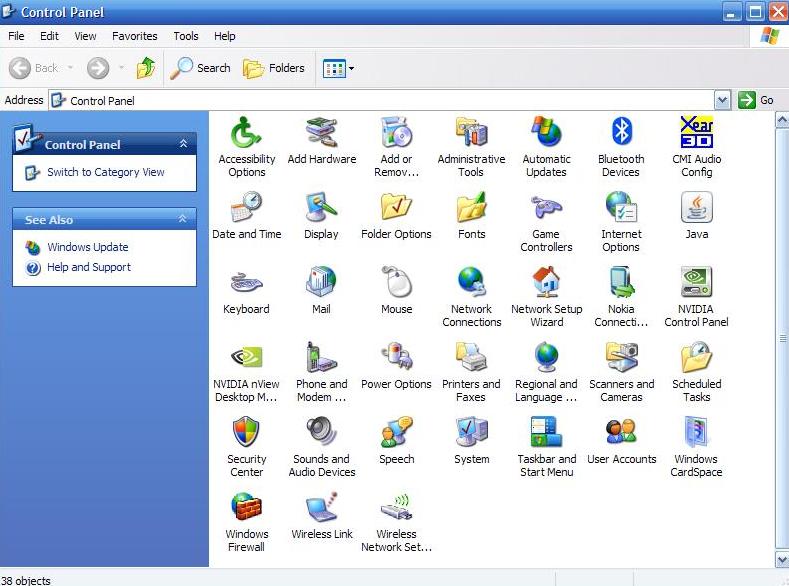
Task: Switch to Category View link
Action: (x=106, y=172)
